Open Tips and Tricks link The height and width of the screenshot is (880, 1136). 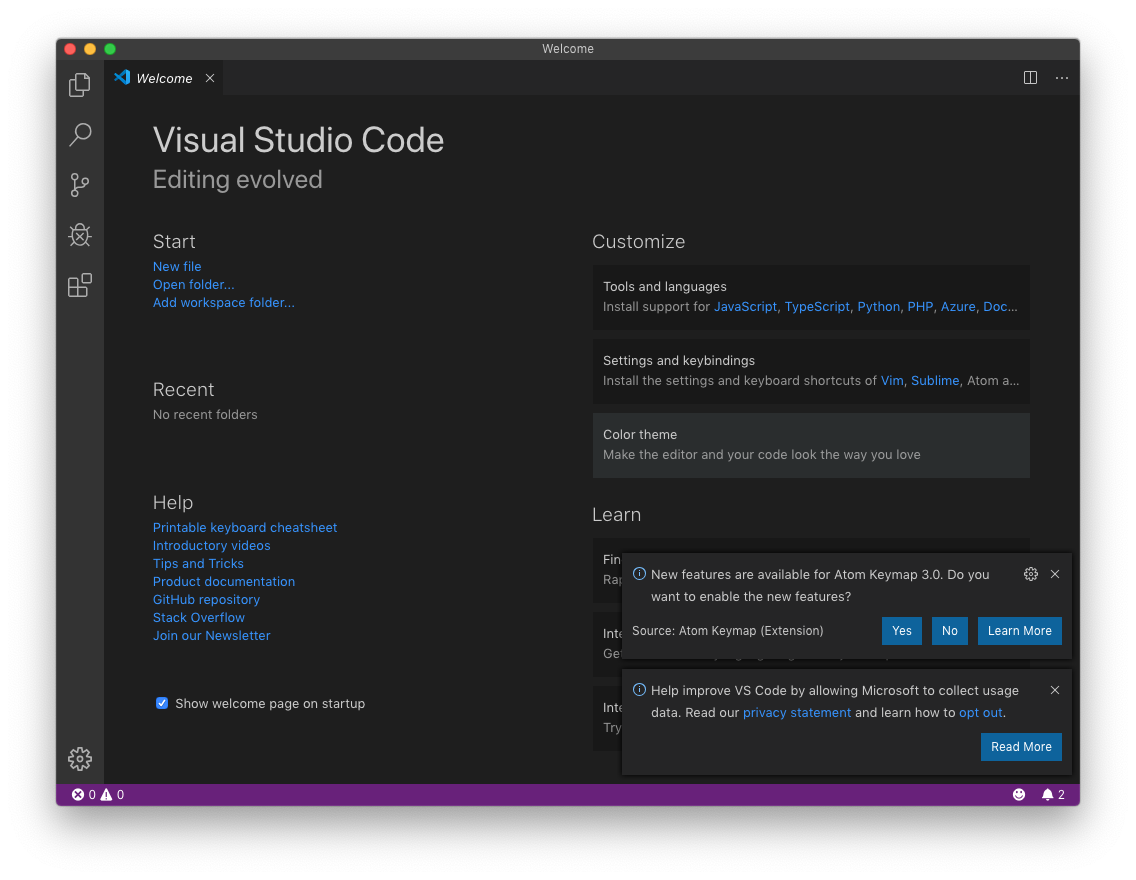[x=198, y=563]
